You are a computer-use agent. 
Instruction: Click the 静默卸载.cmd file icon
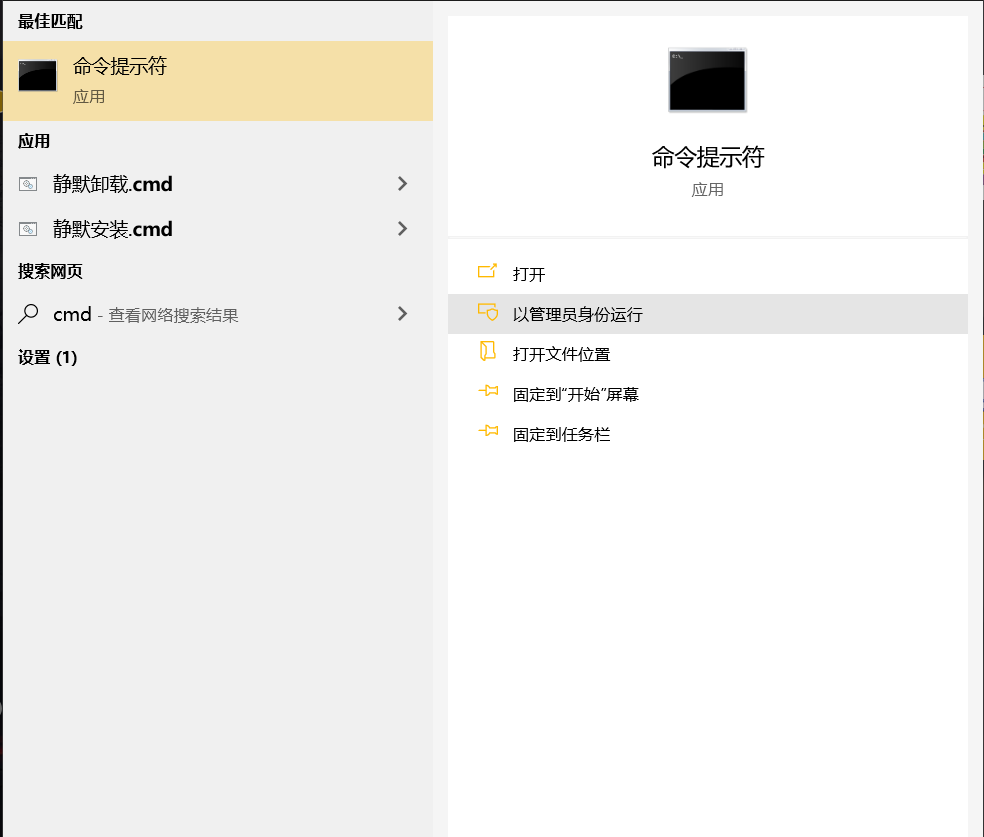tap(28, 184)
